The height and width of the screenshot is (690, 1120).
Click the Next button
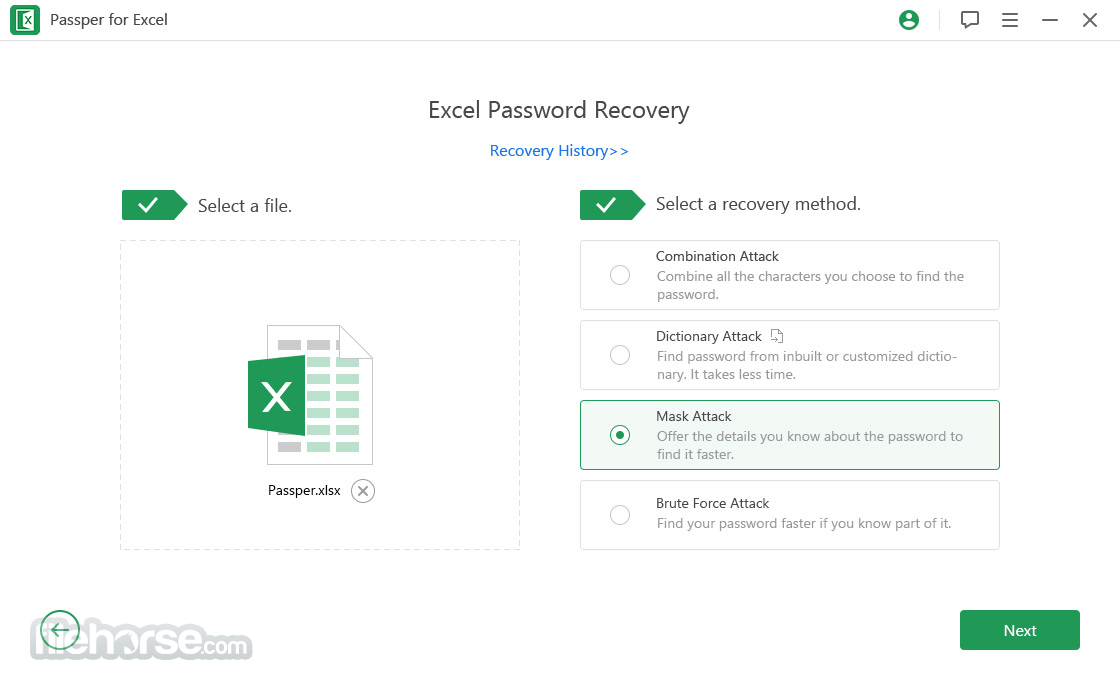pos(1019,630)
